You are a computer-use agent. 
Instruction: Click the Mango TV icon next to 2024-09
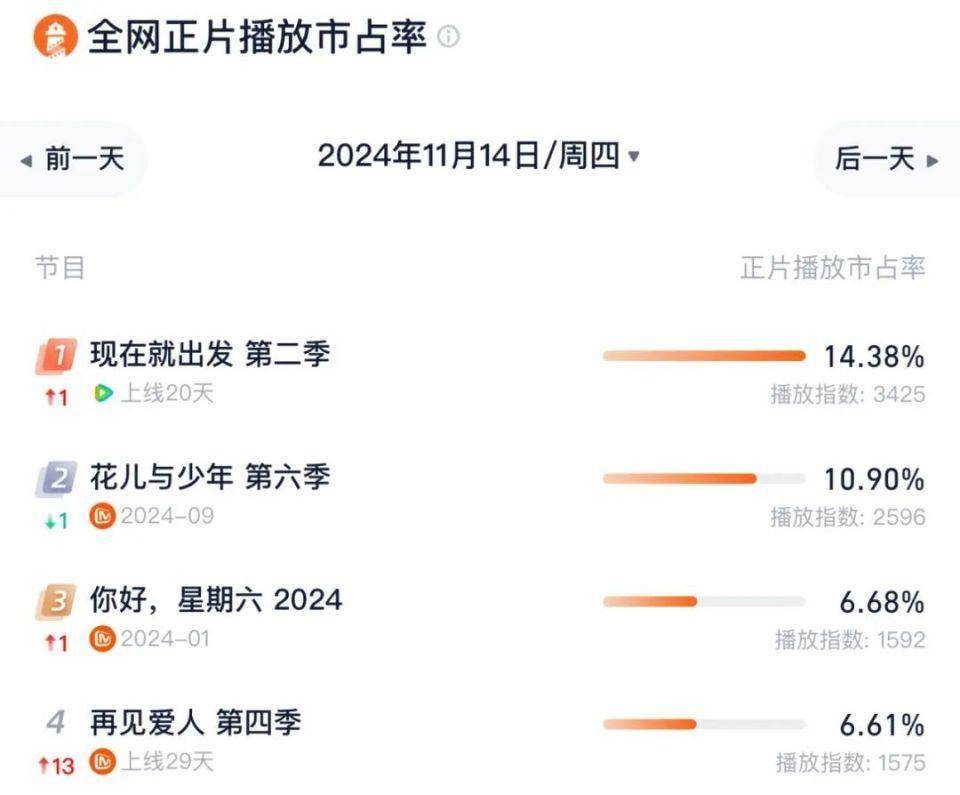[102, 516]
